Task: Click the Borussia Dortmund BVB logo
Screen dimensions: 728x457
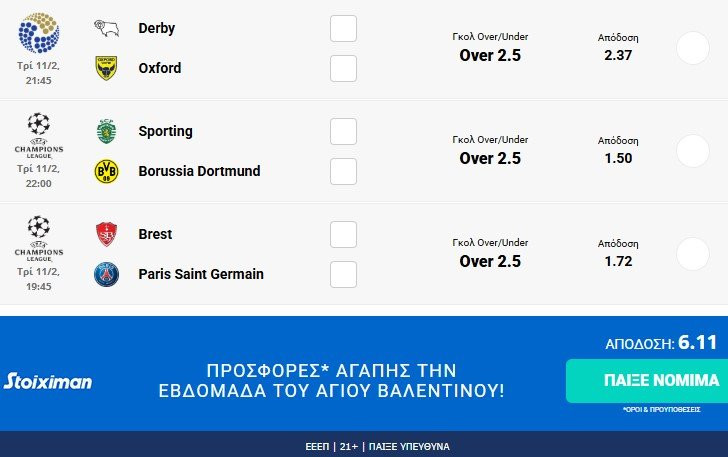Action: pyautogui.click(x=106, y=171)
